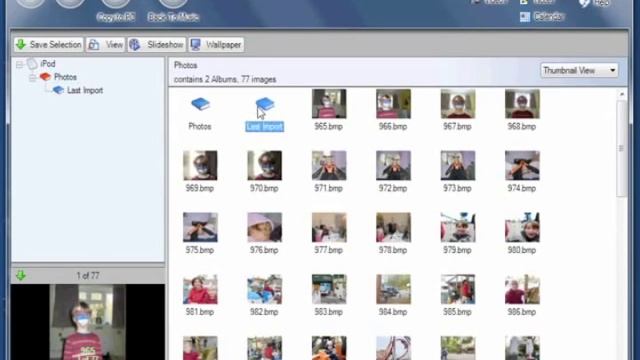
Task: Select thumbnail 977.bmp
Action: 329,227
